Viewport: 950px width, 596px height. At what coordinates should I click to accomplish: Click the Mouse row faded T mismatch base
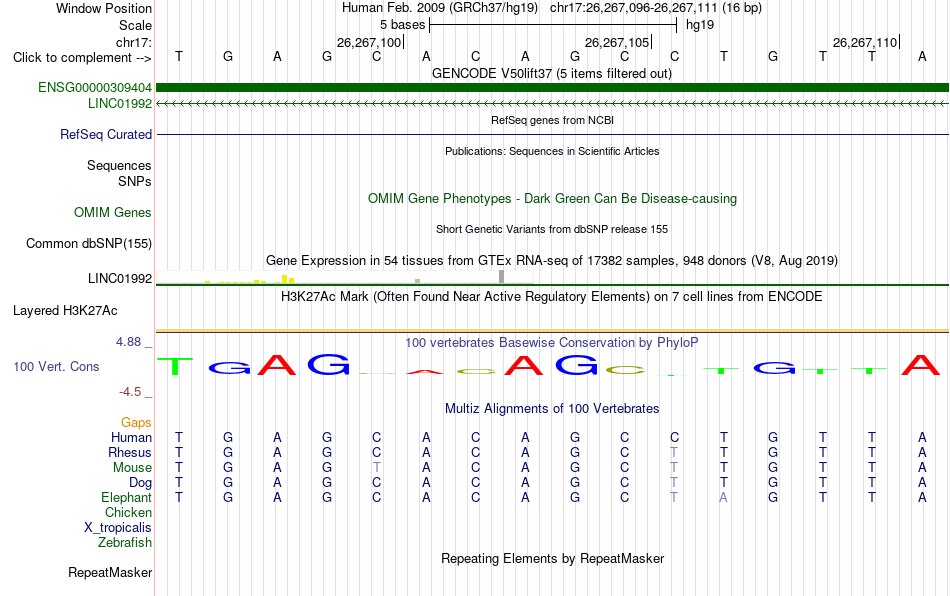click(377, 468)
